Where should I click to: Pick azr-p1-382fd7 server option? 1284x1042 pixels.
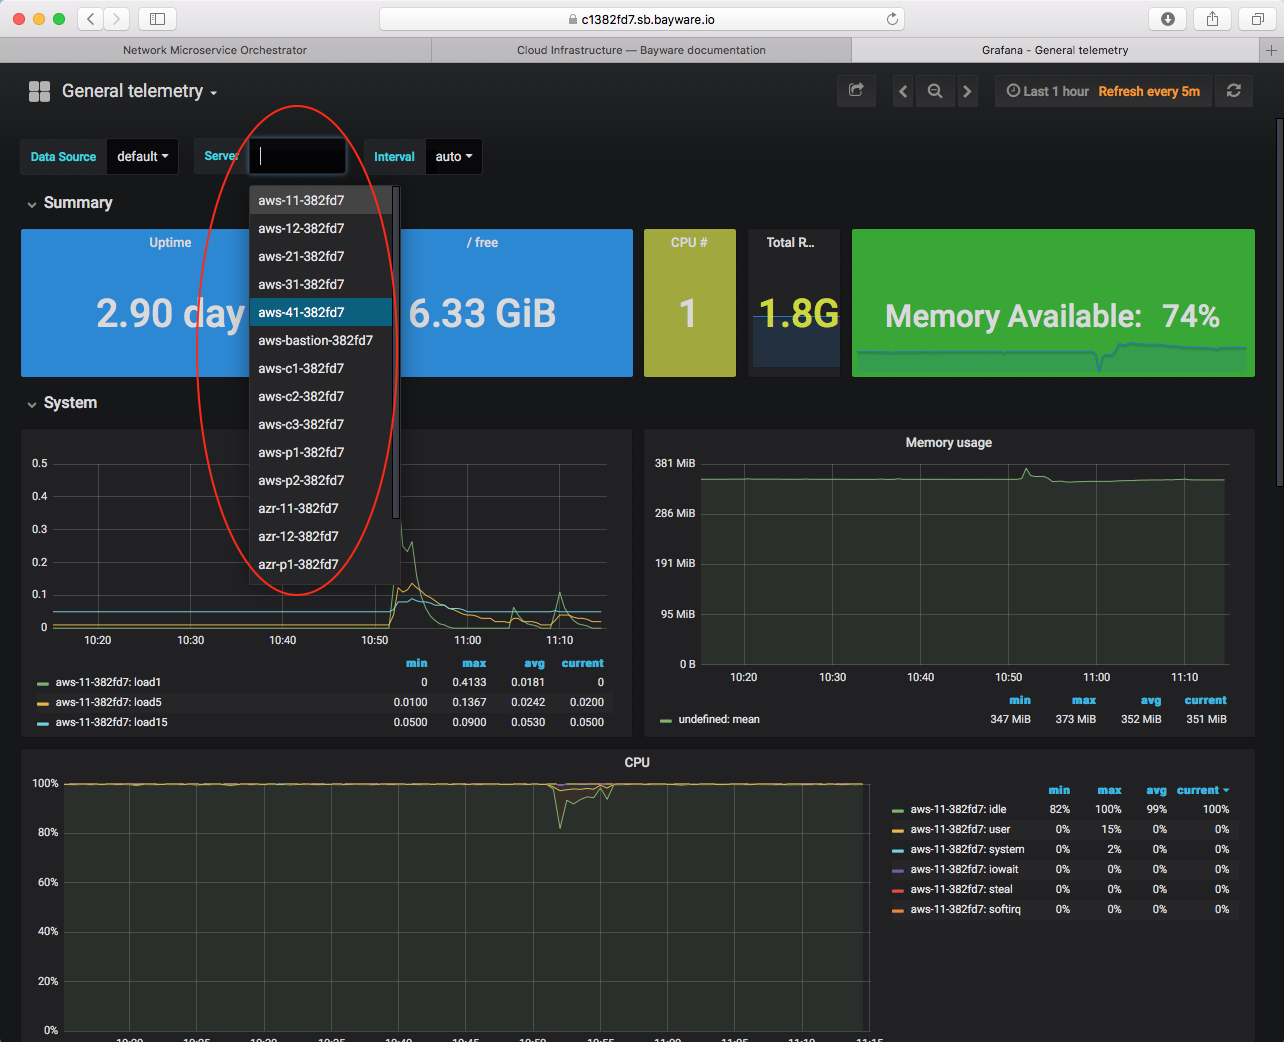click(321, 564)
